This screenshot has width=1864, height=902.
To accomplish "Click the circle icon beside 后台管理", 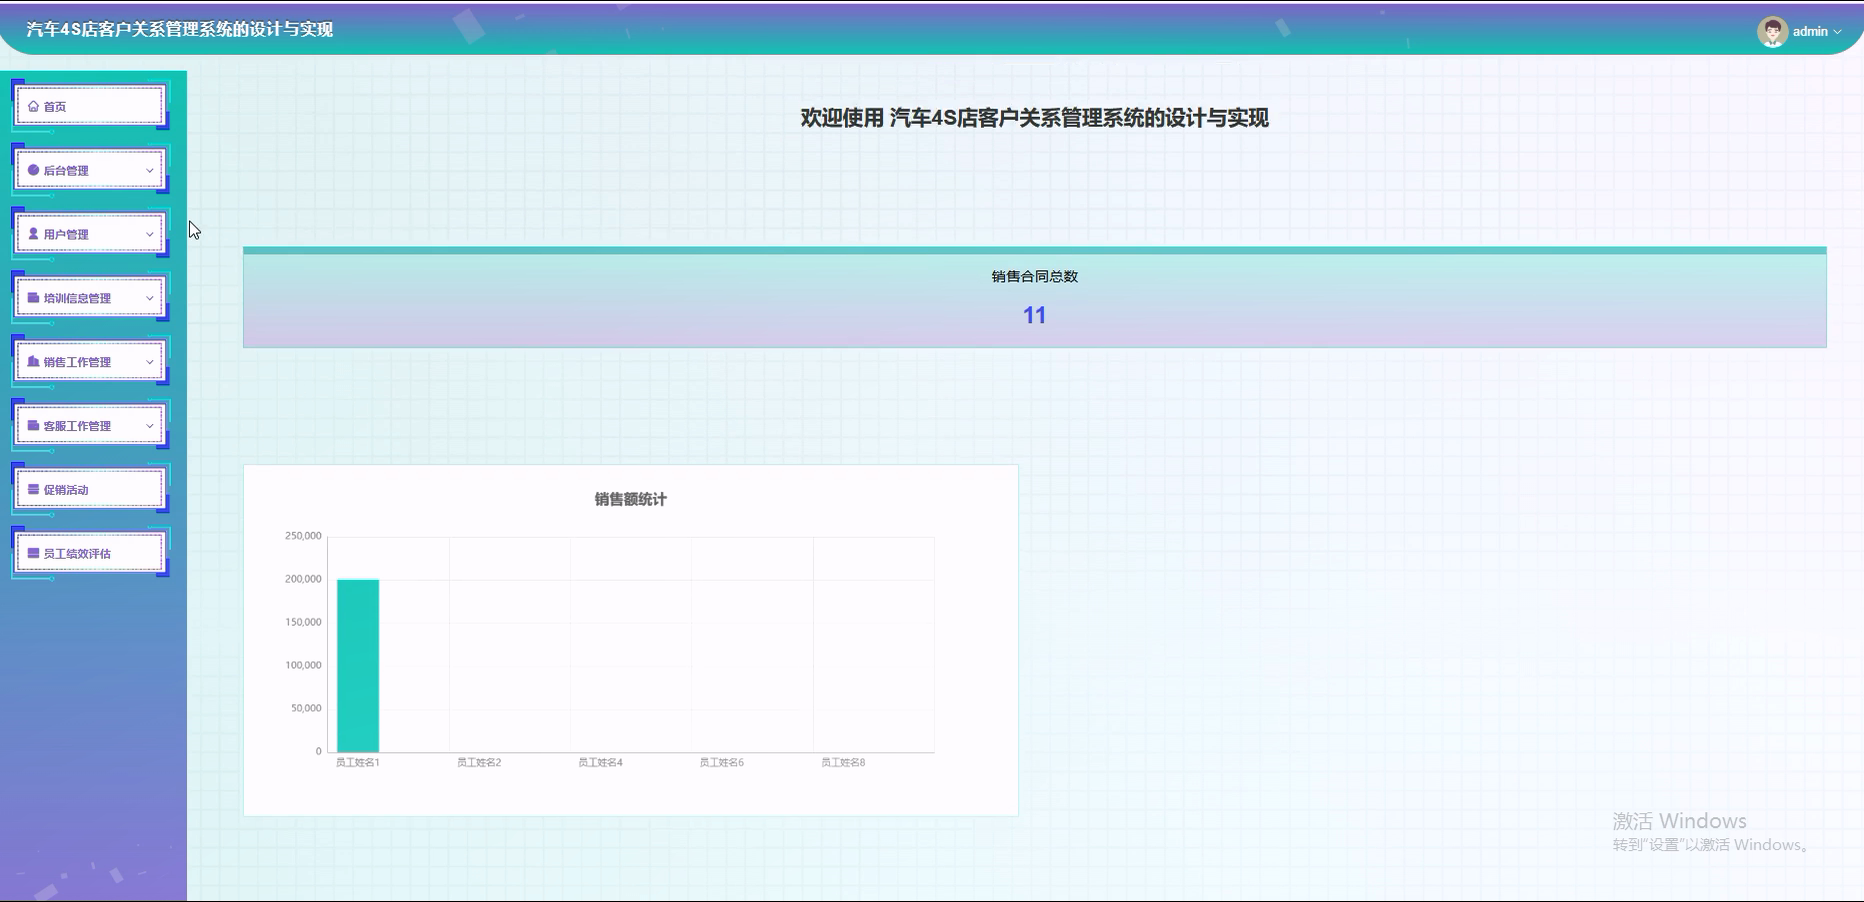I will click(x=33, y=170).
